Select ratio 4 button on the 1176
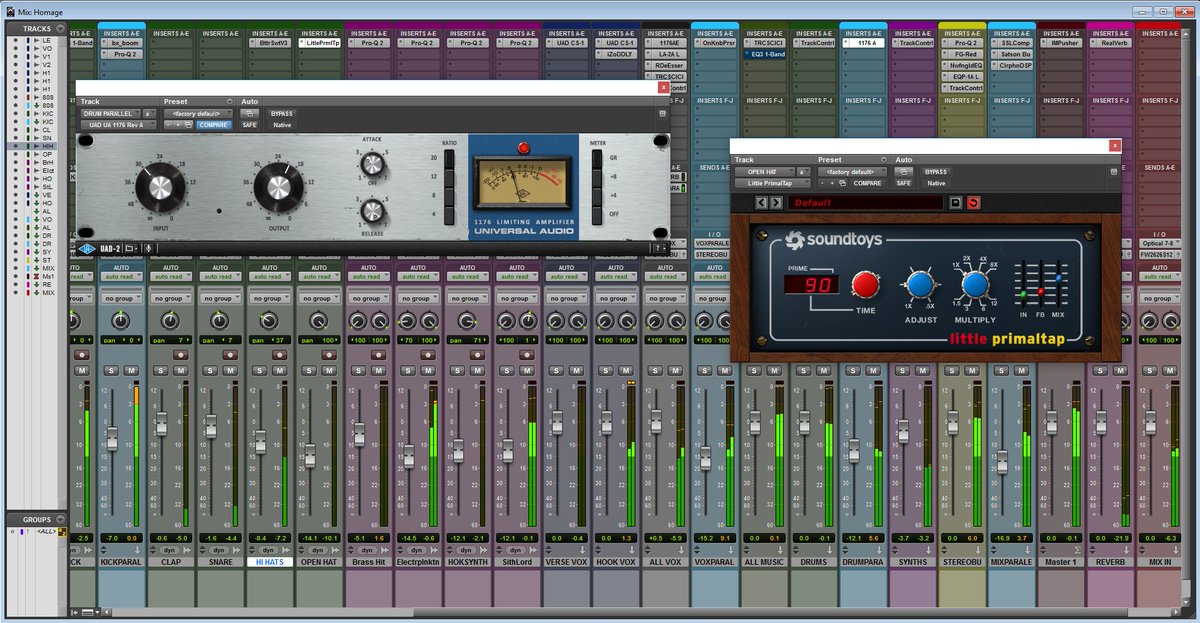 click(448, 215)
